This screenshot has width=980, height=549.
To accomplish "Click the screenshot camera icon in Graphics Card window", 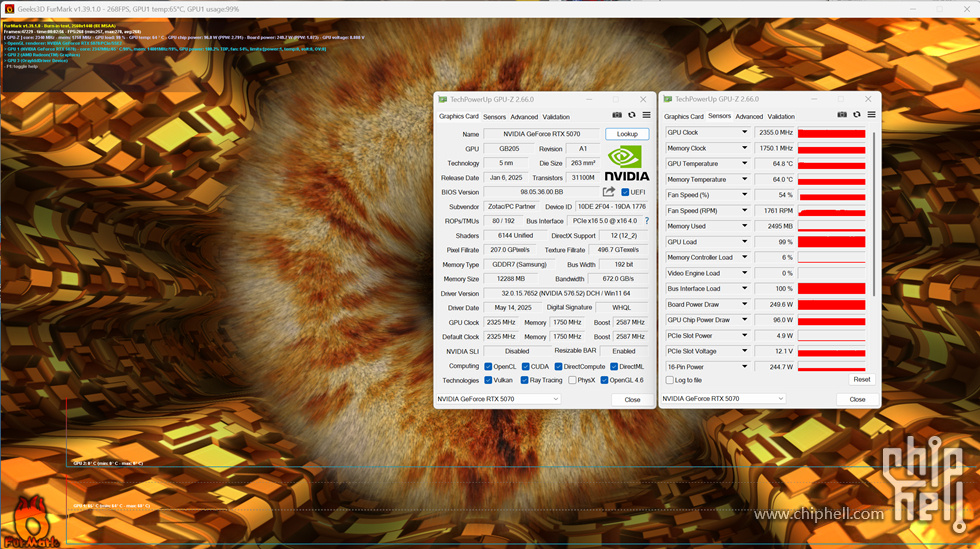I will tap(617, 115).
